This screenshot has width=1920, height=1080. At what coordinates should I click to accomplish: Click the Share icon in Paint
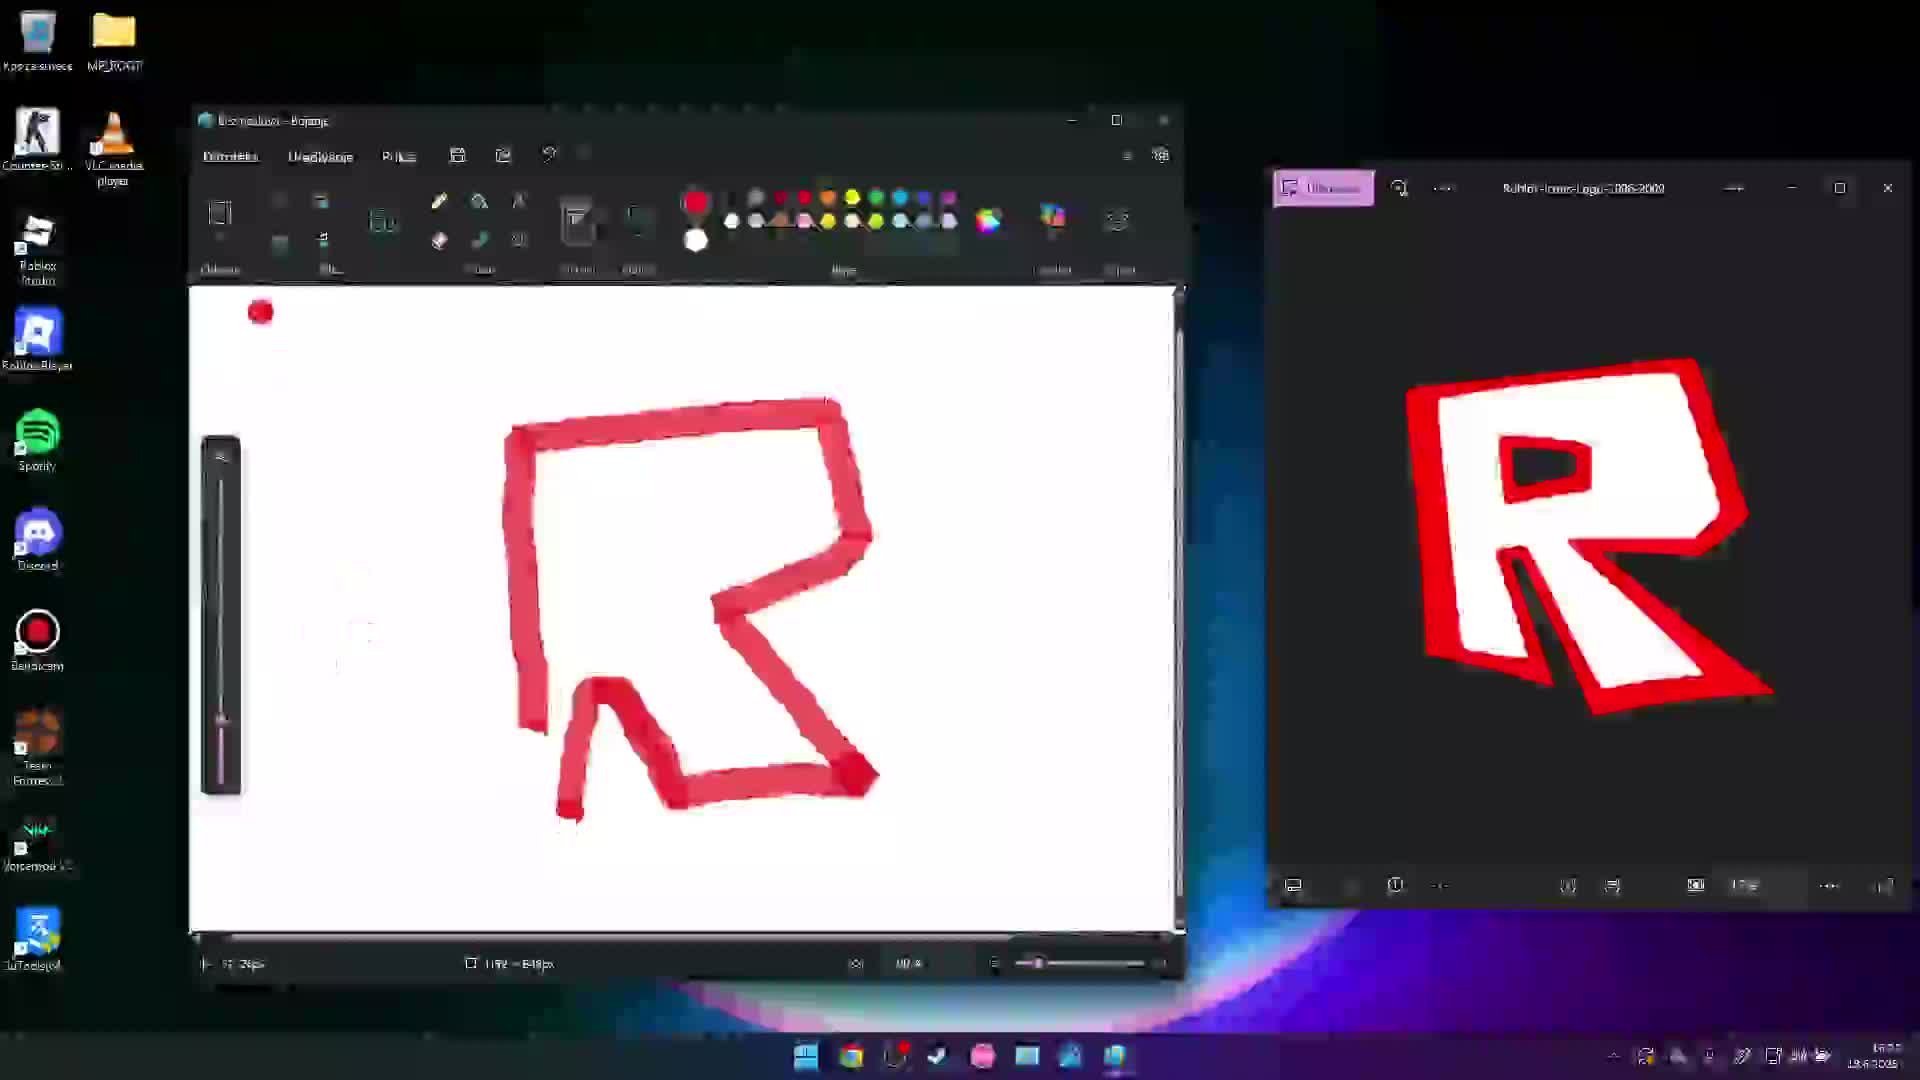(503, 155)
